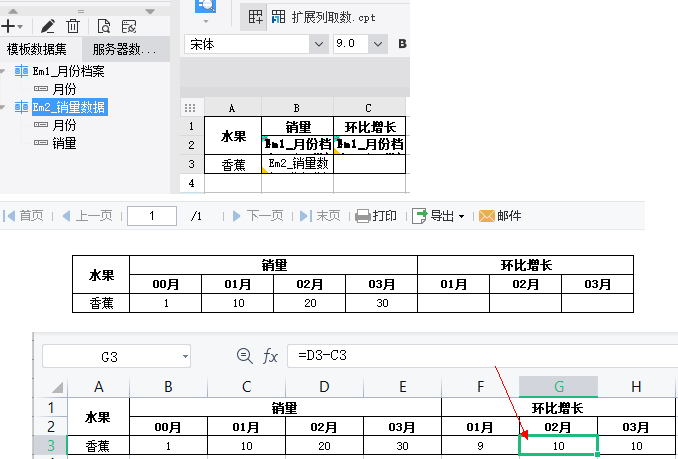Go to 下一页 next page
This screenshot has height=459, width=678.
(x=258, y=215)
